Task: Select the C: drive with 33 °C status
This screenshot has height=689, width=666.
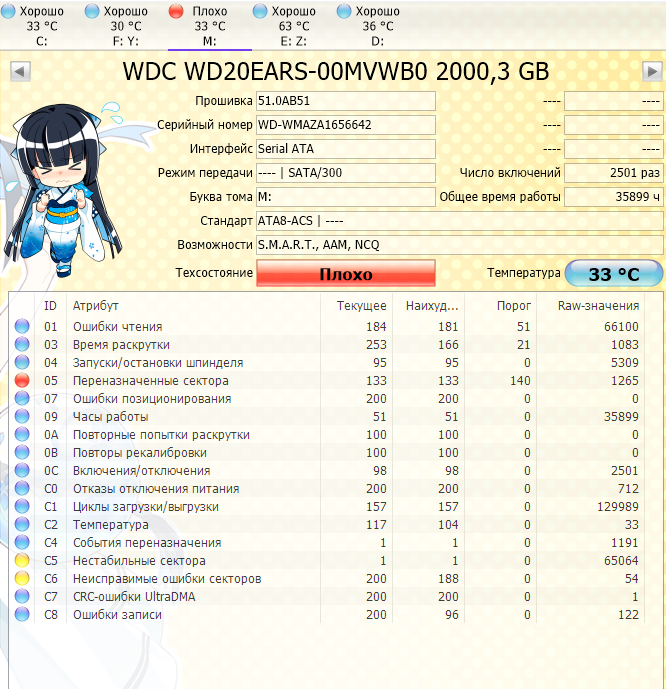Action: (42, 26)
